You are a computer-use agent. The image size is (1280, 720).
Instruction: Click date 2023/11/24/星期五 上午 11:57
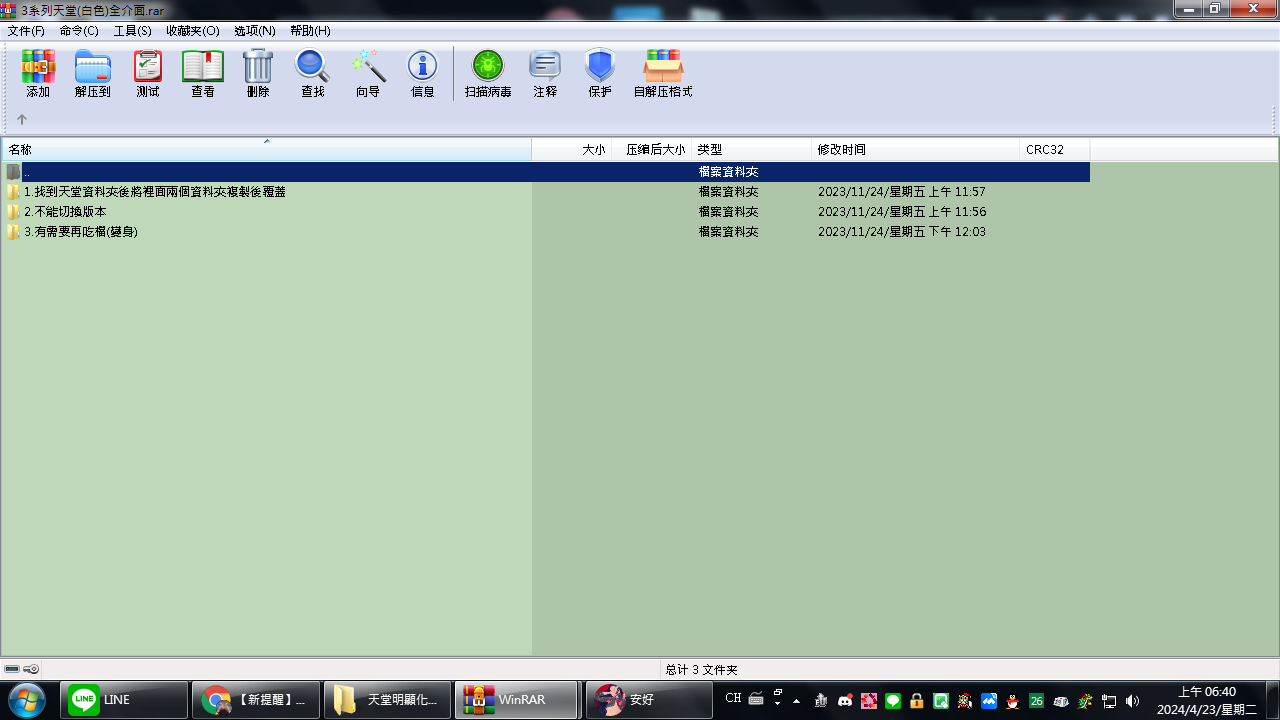click(902, 192)
